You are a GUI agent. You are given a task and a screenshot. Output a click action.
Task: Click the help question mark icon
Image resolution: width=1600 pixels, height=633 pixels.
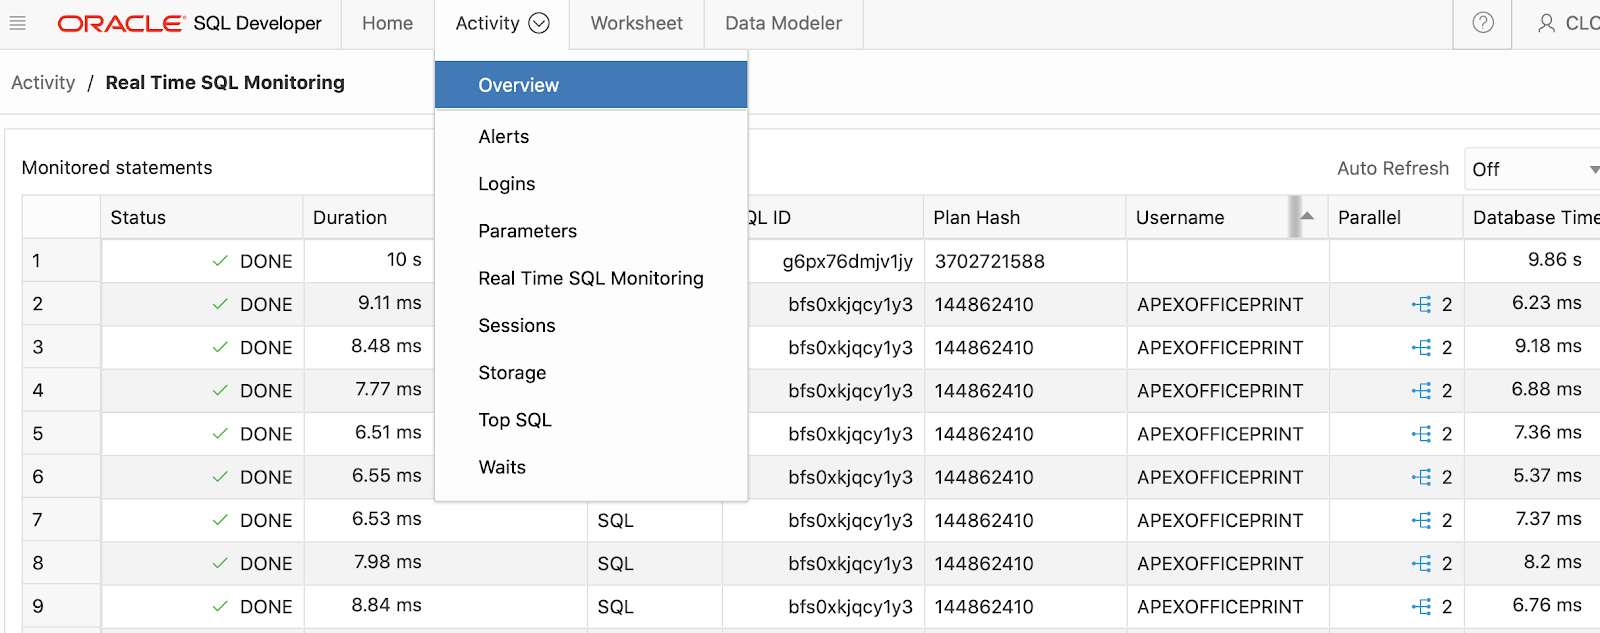[1483, 23]
